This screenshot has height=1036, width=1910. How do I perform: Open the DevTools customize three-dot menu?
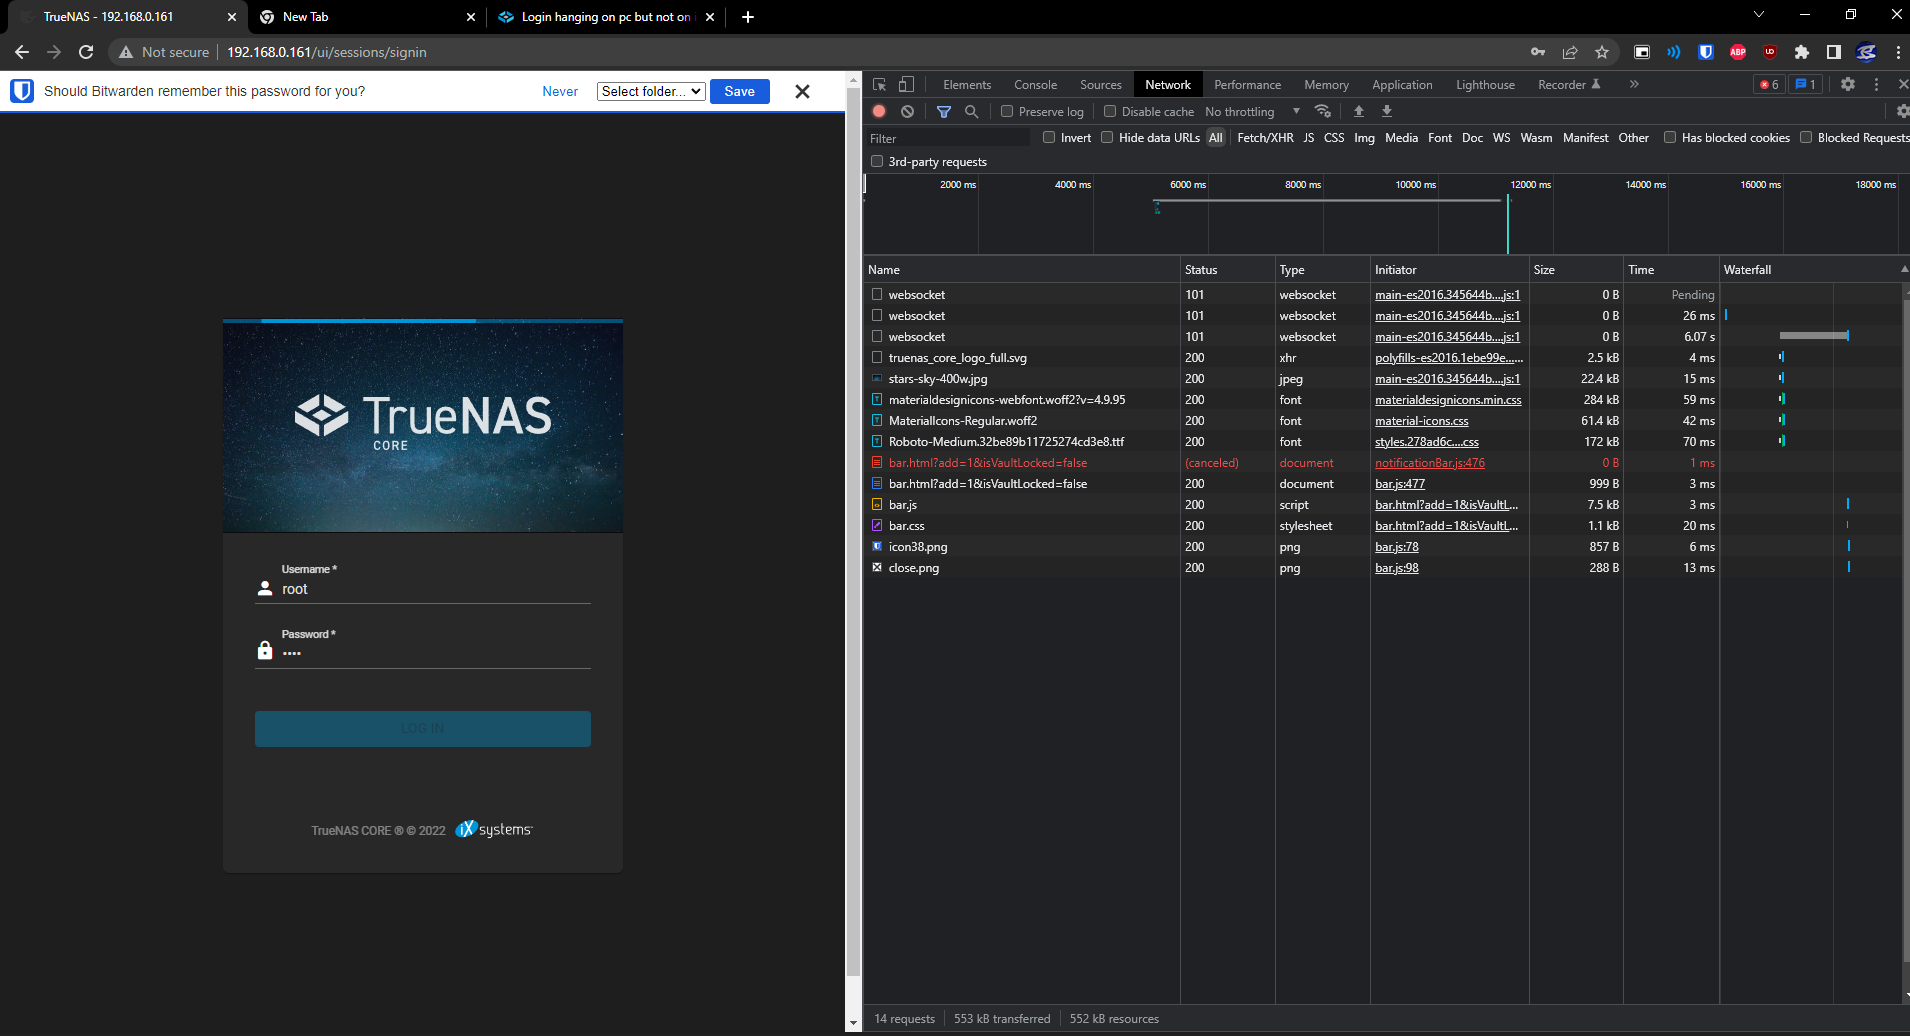point(1876,85)
